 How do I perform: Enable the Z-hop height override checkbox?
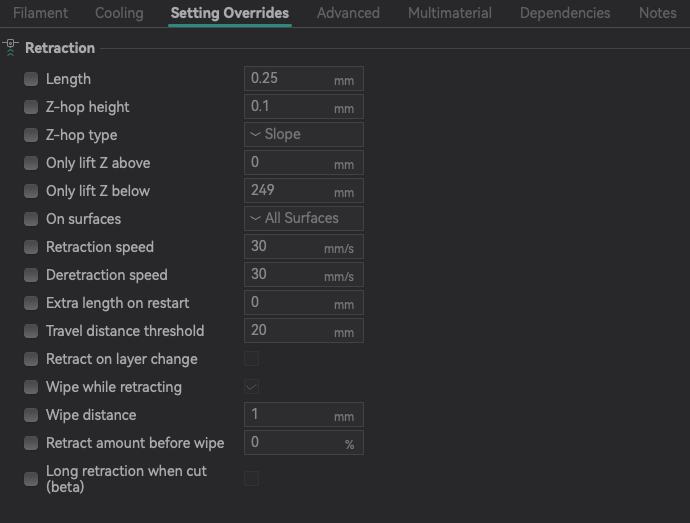click(x=31, y=107)
